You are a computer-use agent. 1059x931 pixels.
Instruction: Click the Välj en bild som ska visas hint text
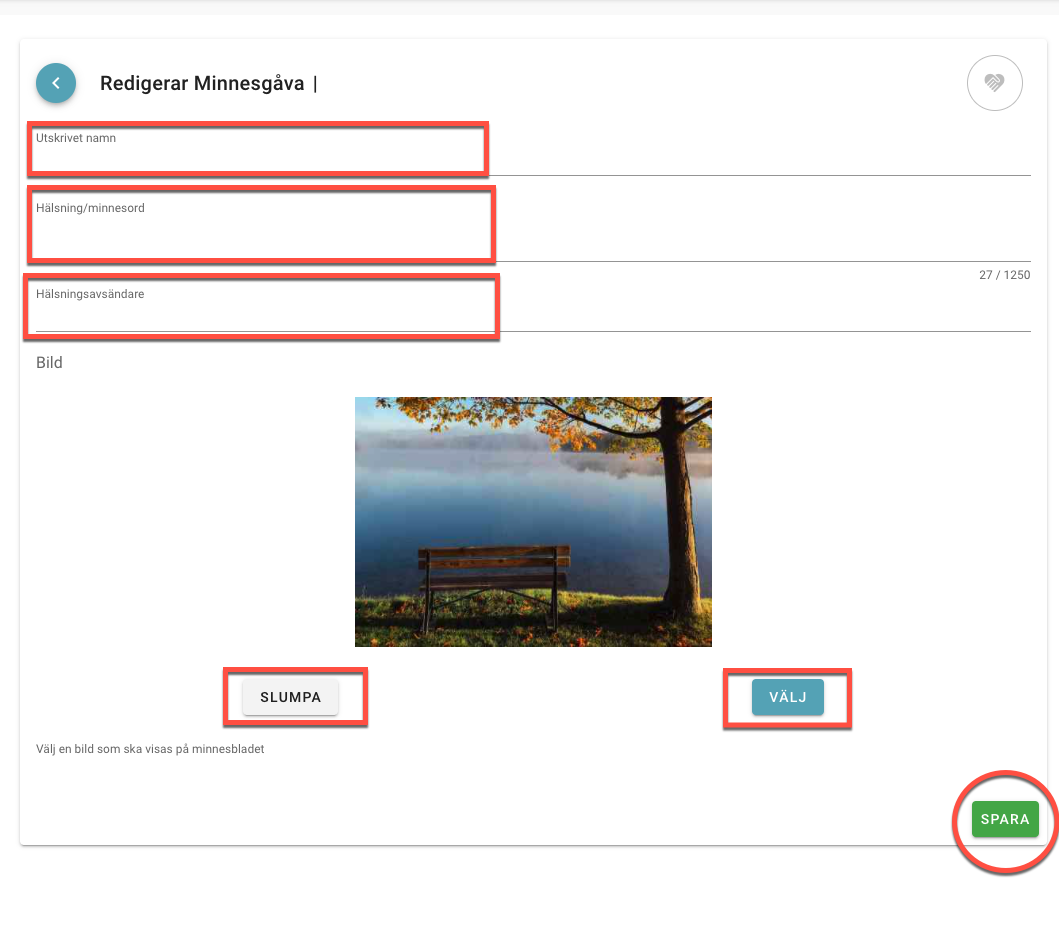click(150, 749)
